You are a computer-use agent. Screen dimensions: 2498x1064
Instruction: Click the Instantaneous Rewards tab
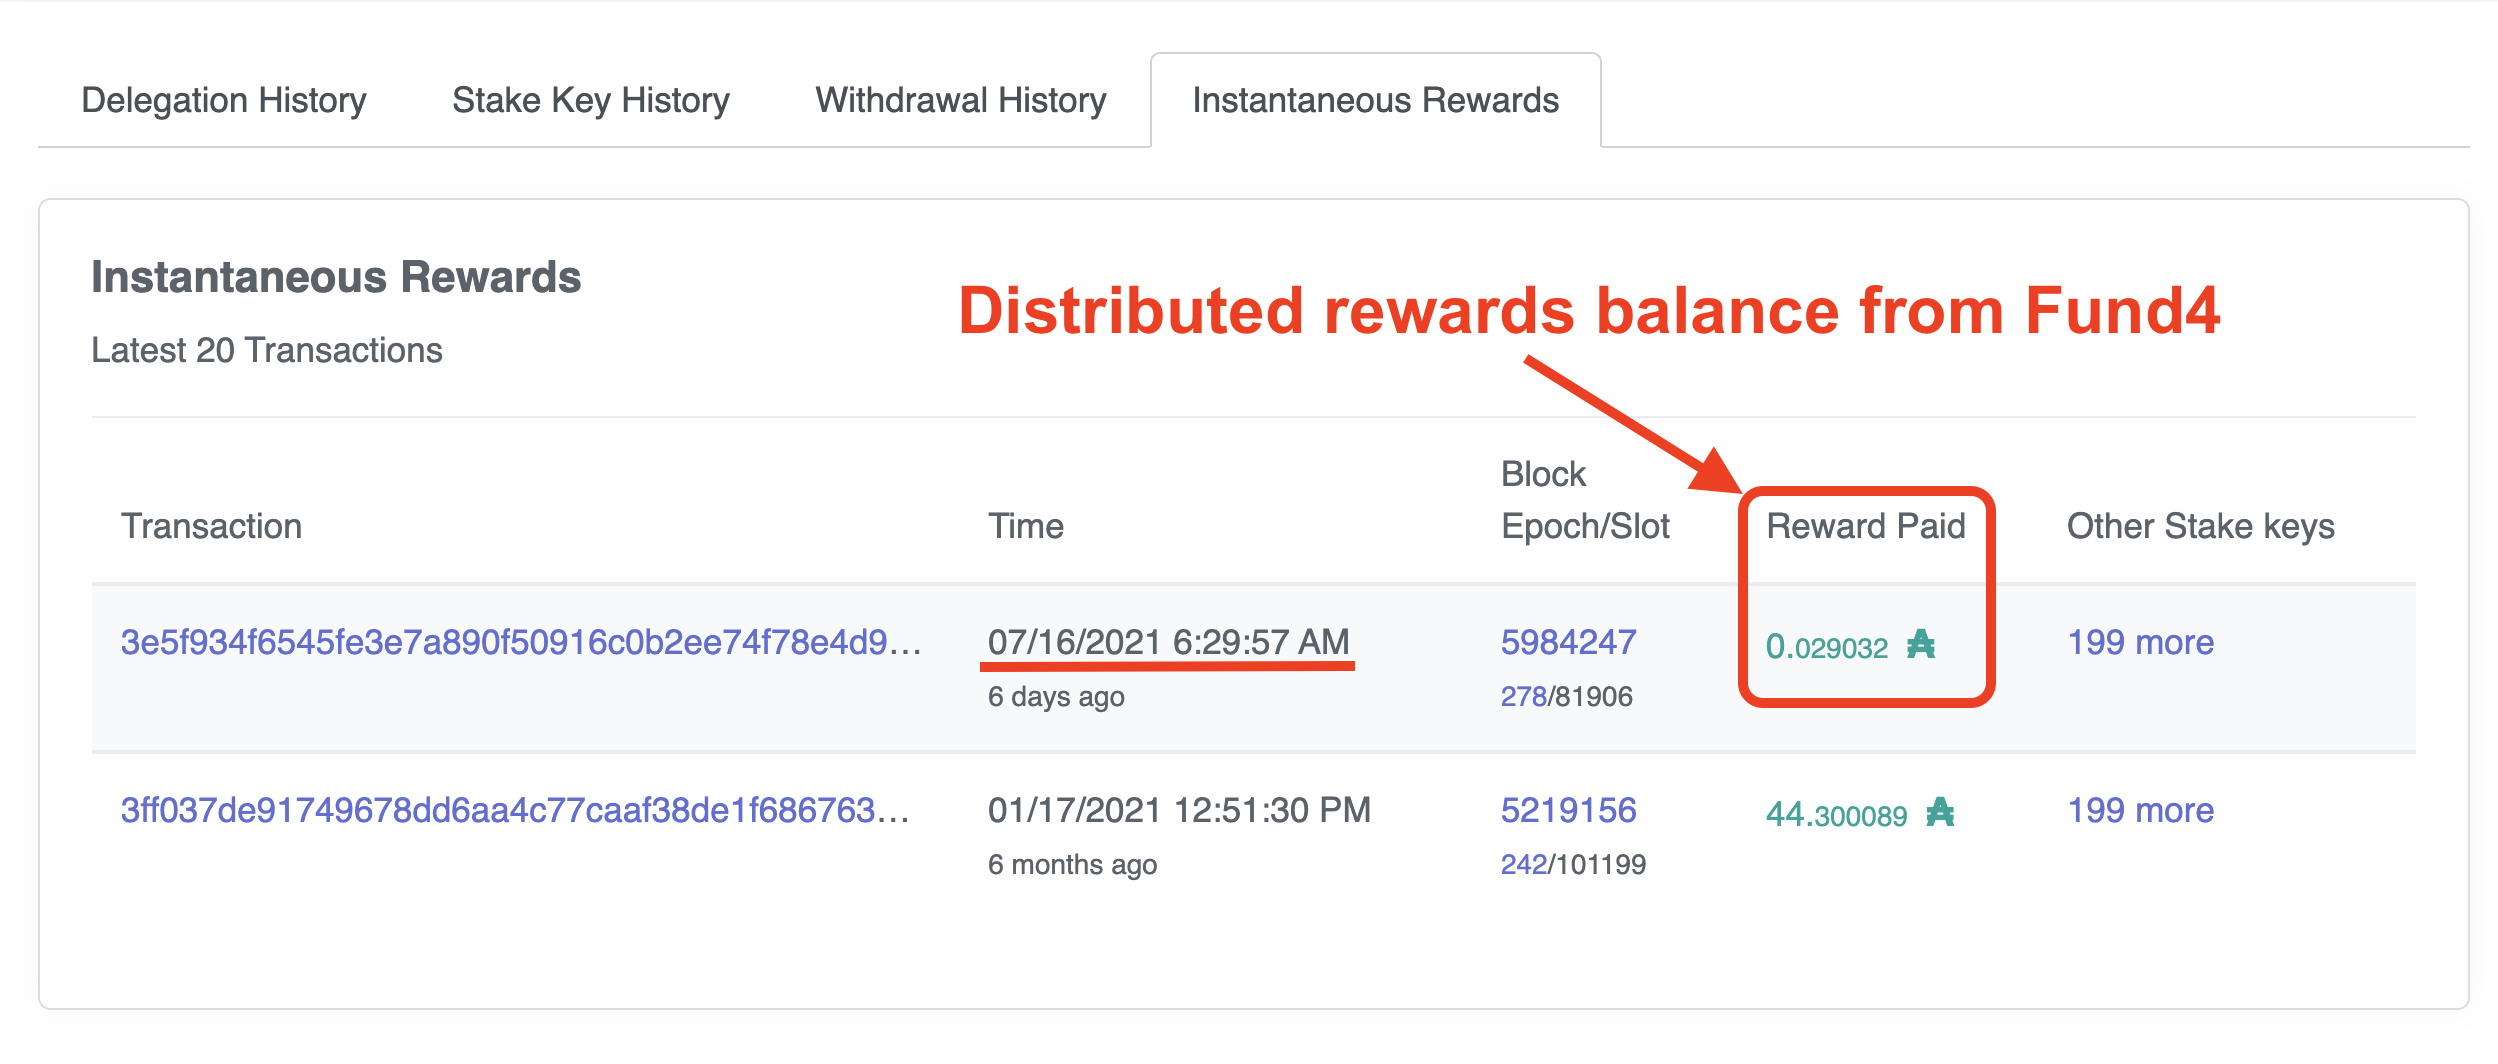click(1375, 101)
